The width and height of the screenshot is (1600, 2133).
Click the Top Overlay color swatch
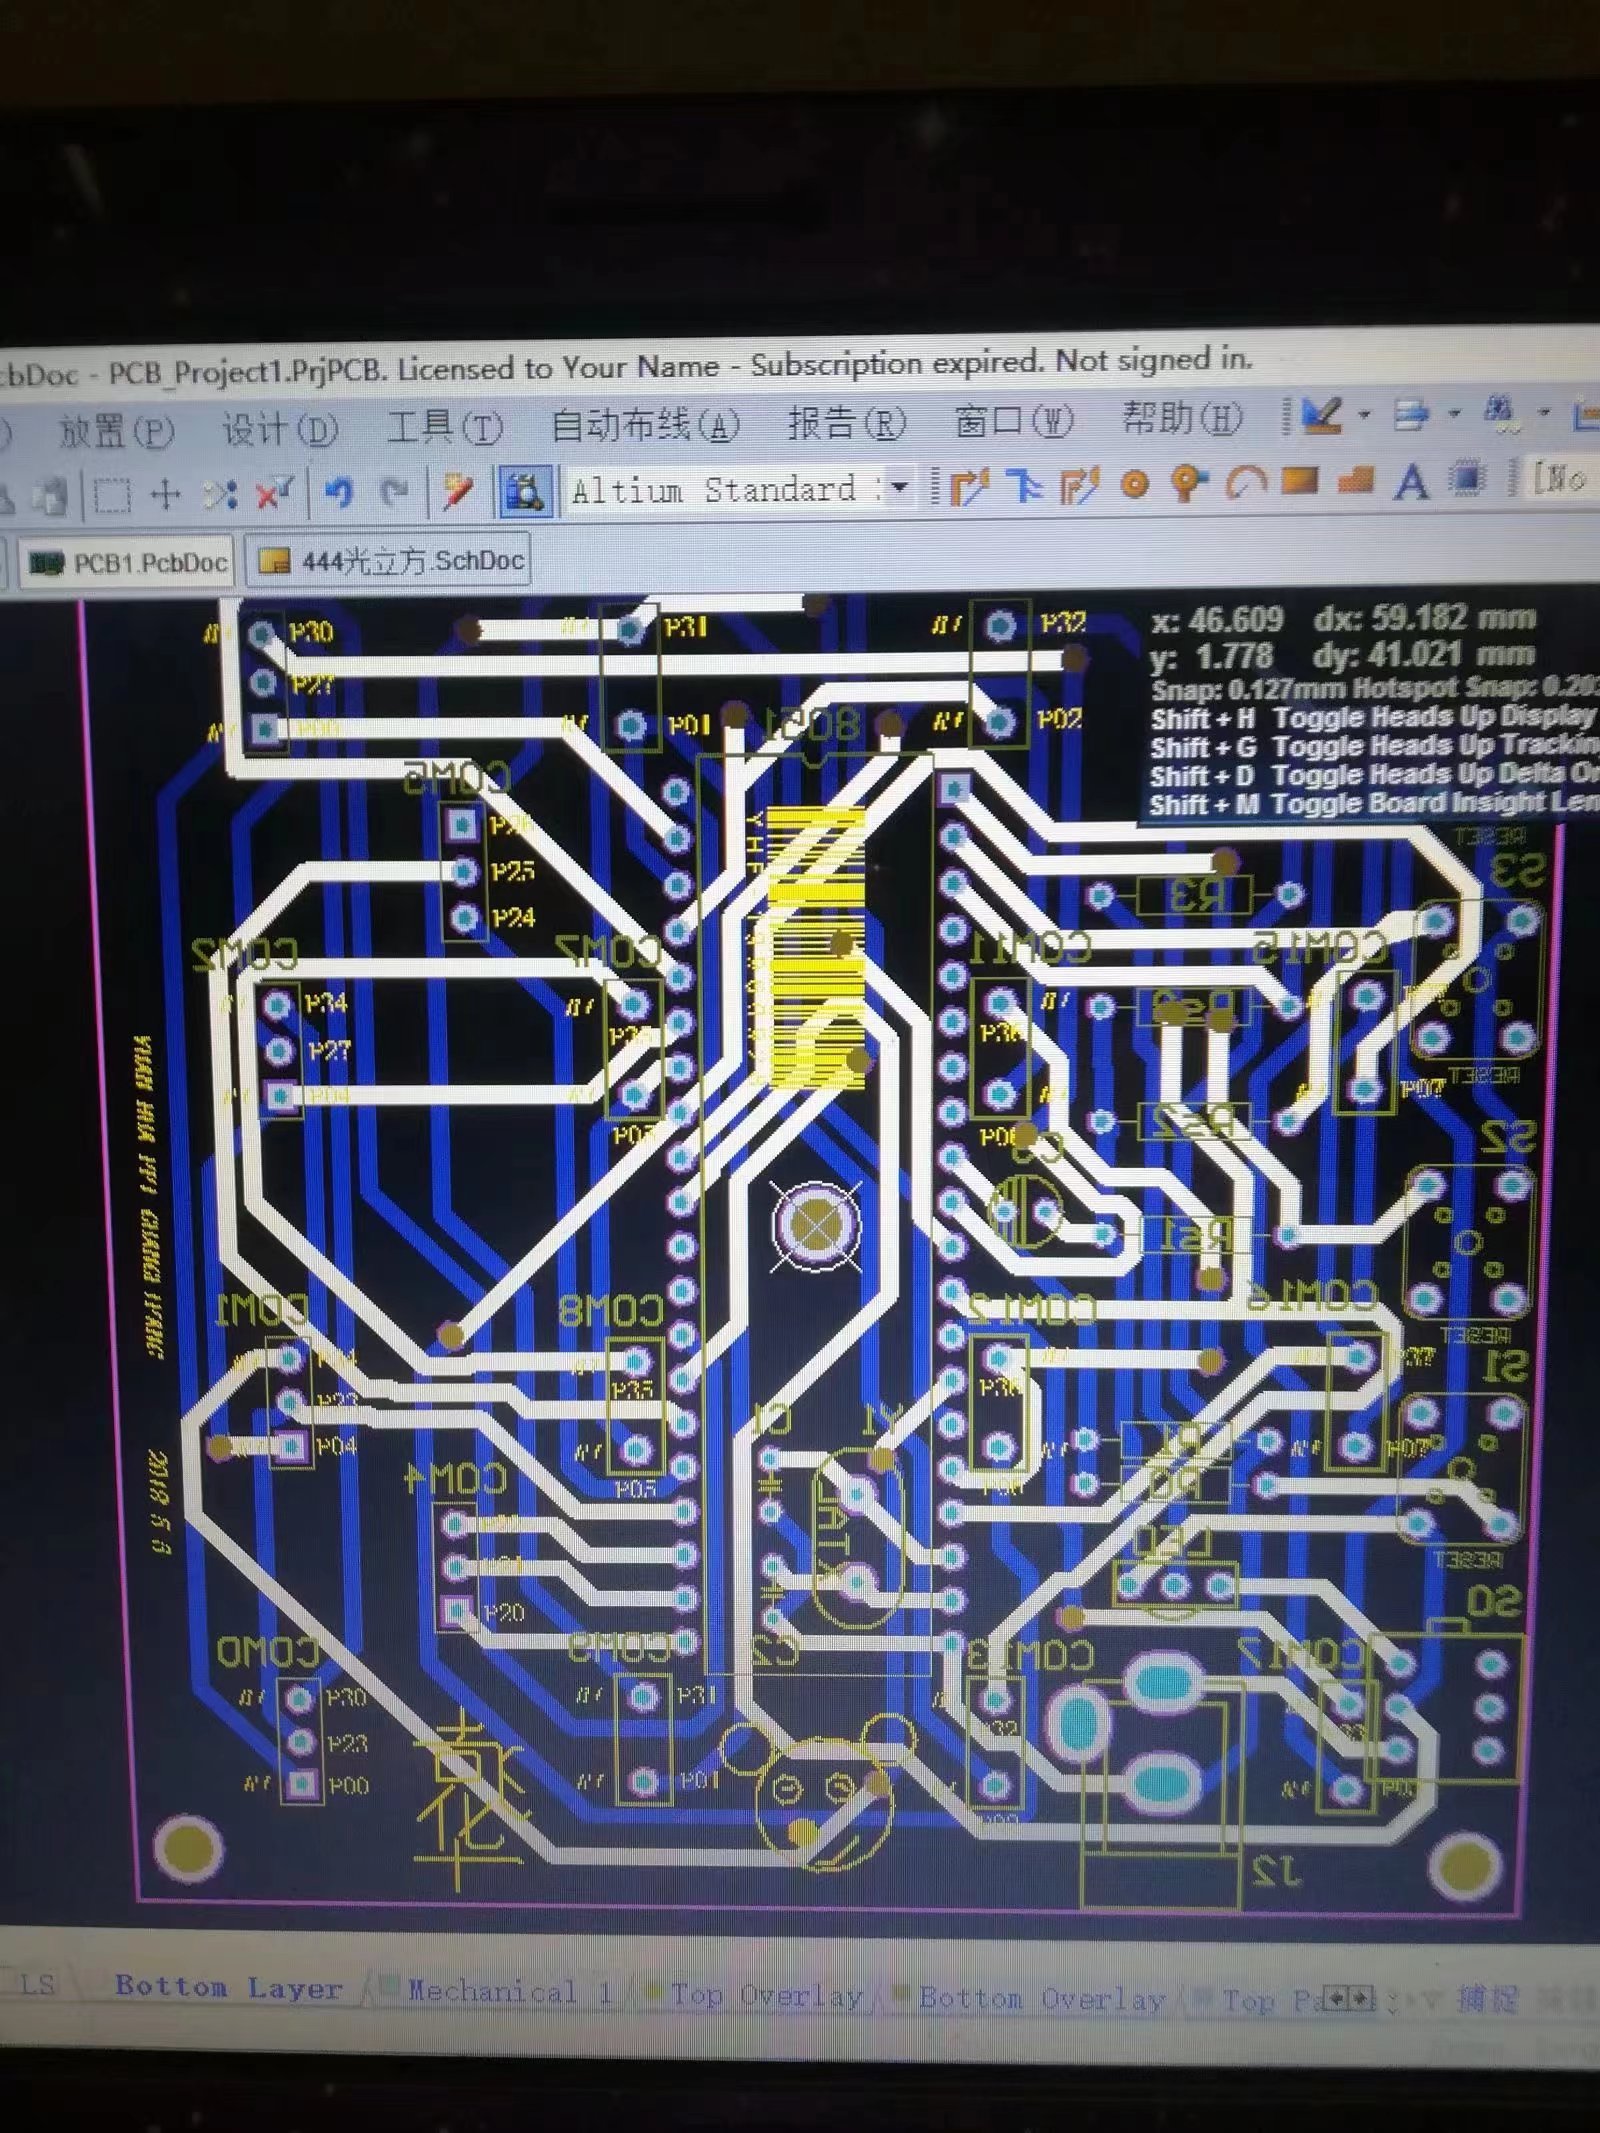click(656, 1991)
